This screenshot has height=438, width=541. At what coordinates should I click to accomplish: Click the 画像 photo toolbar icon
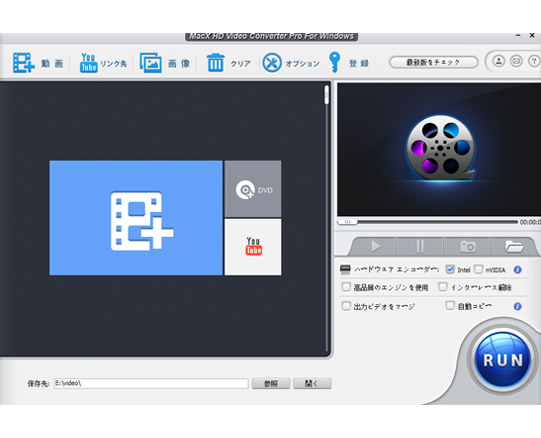(x=150, y=62)
